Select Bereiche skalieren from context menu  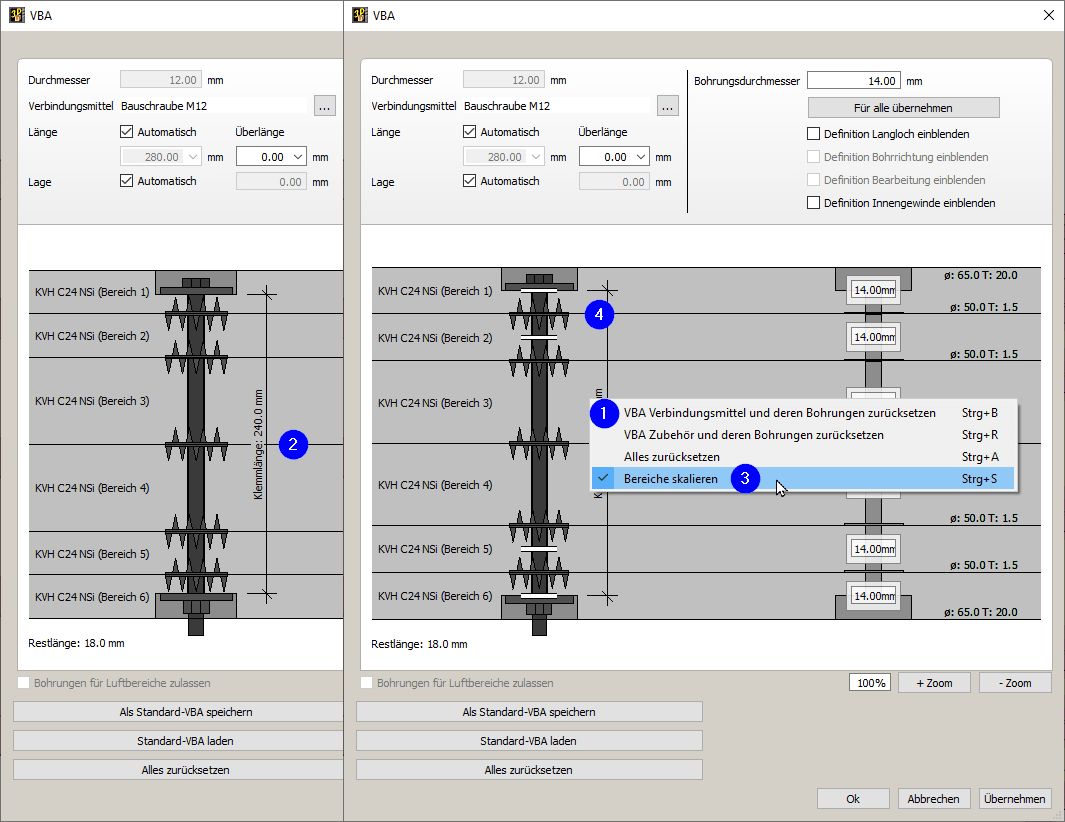click(x=670, y=479)
